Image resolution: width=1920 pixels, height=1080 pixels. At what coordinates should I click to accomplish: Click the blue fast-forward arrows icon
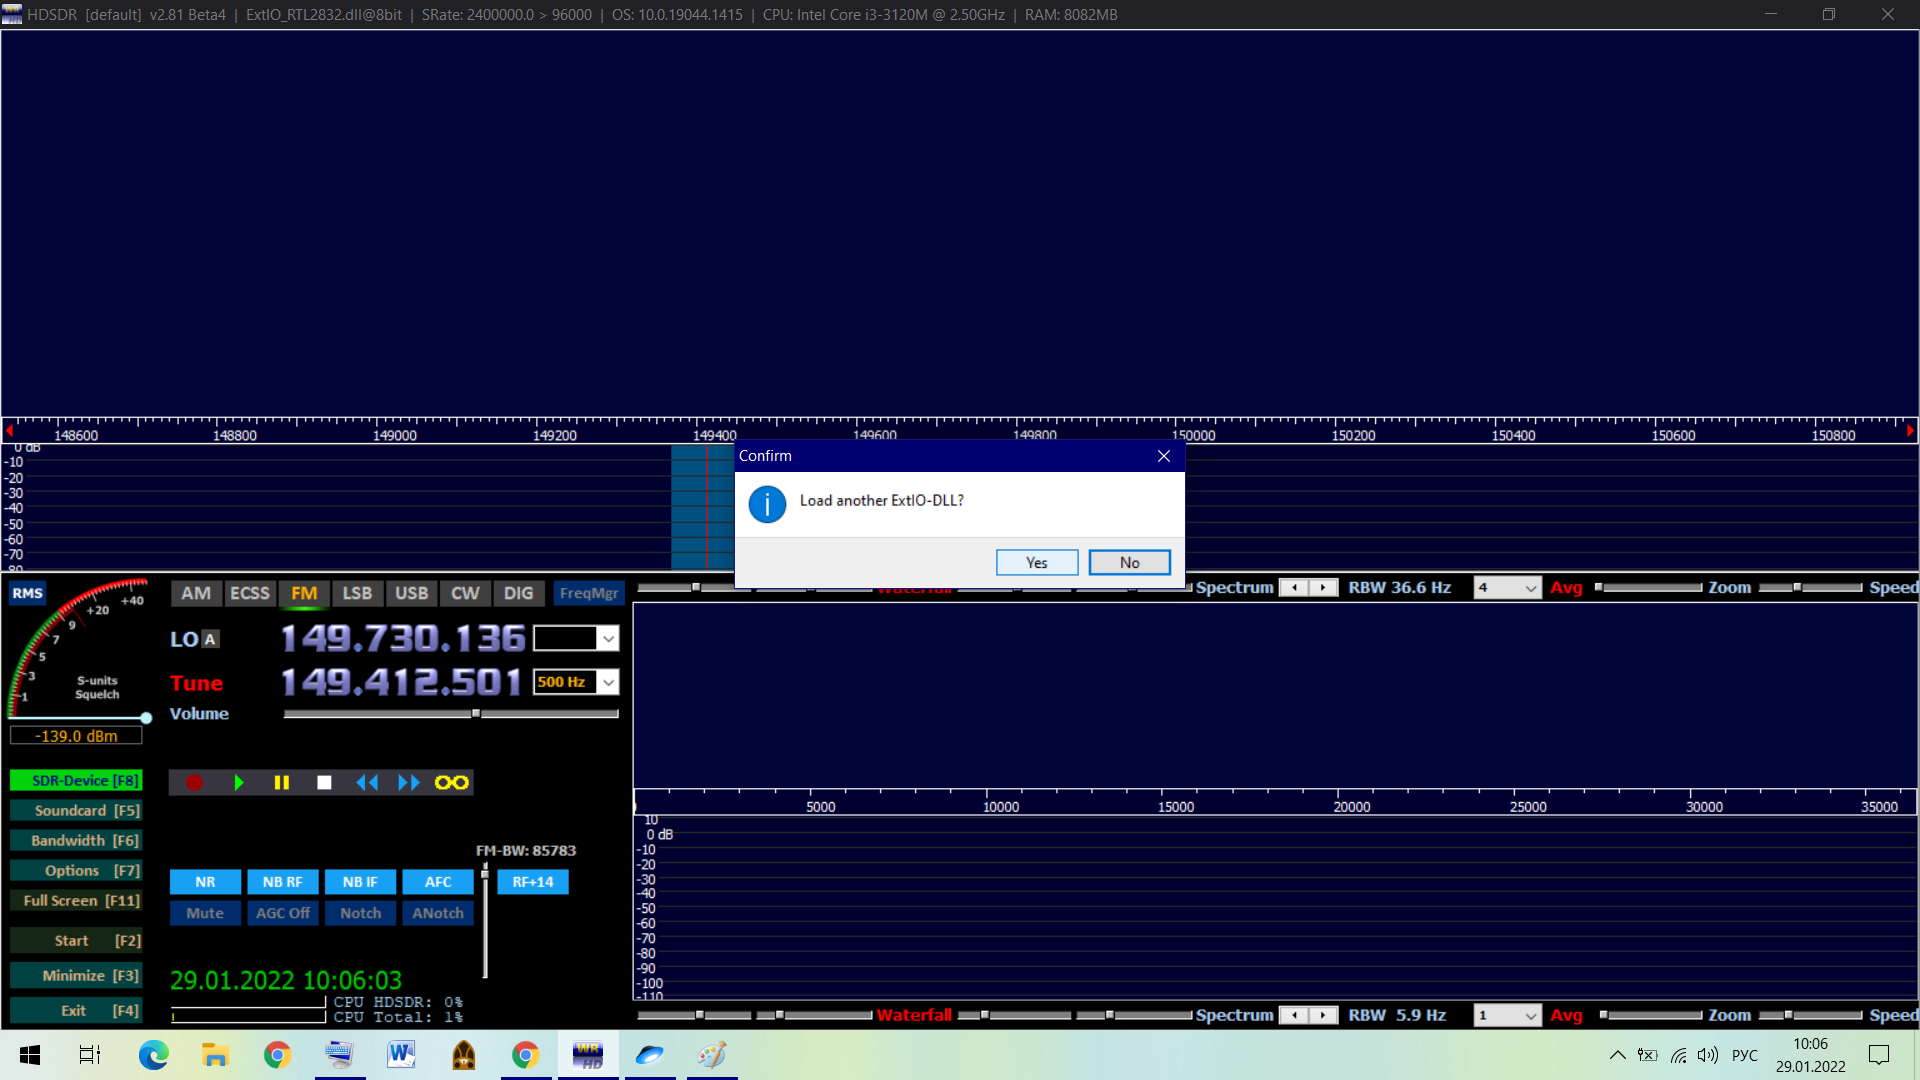(x=408, y=783)
